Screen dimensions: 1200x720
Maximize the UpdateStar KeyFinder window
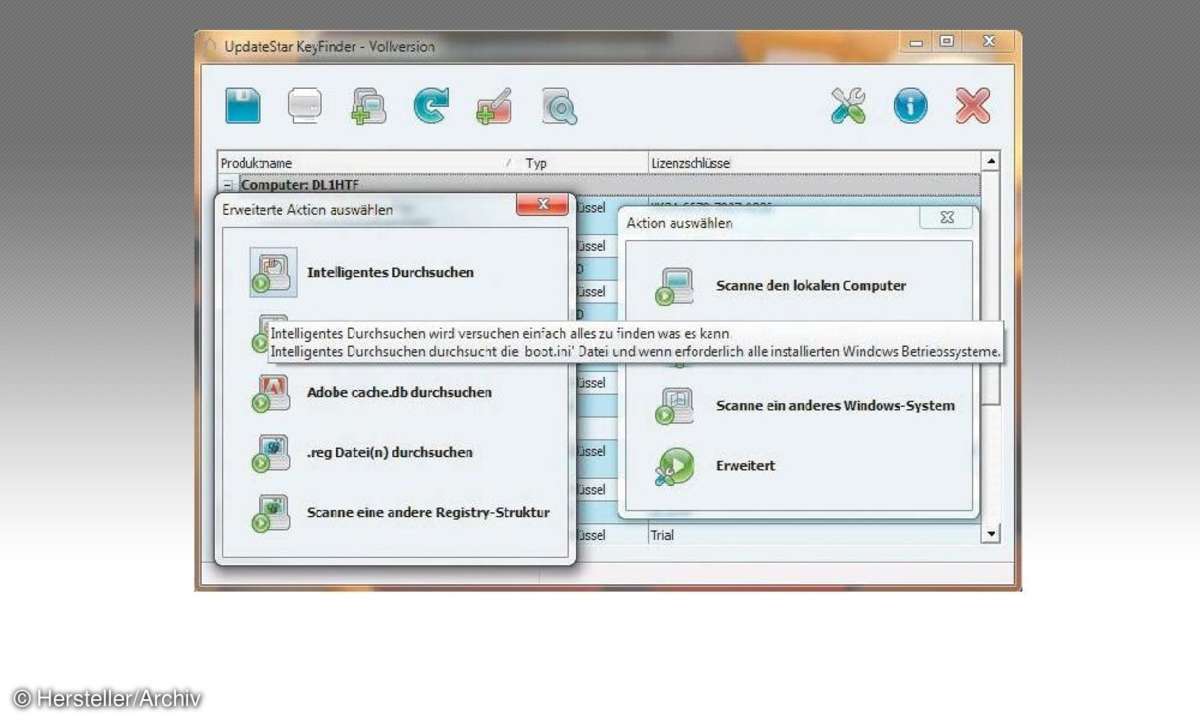point(946,42)
